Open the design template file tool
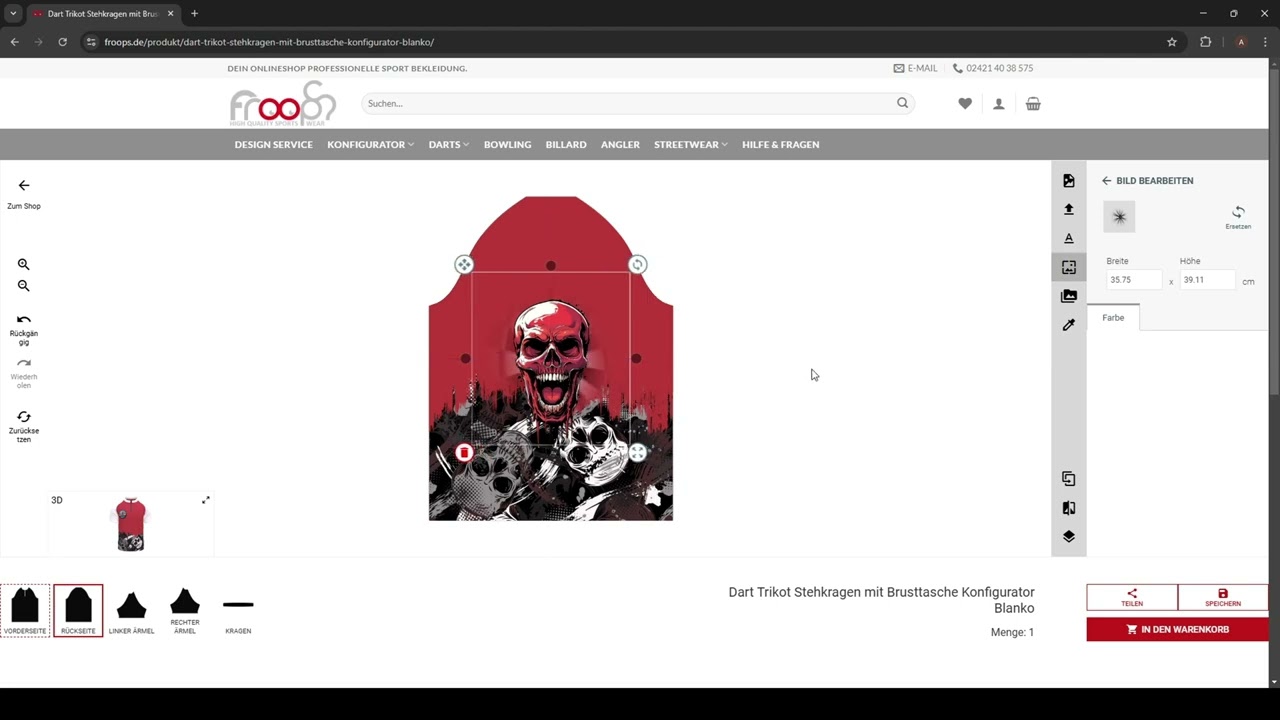 1069,181
